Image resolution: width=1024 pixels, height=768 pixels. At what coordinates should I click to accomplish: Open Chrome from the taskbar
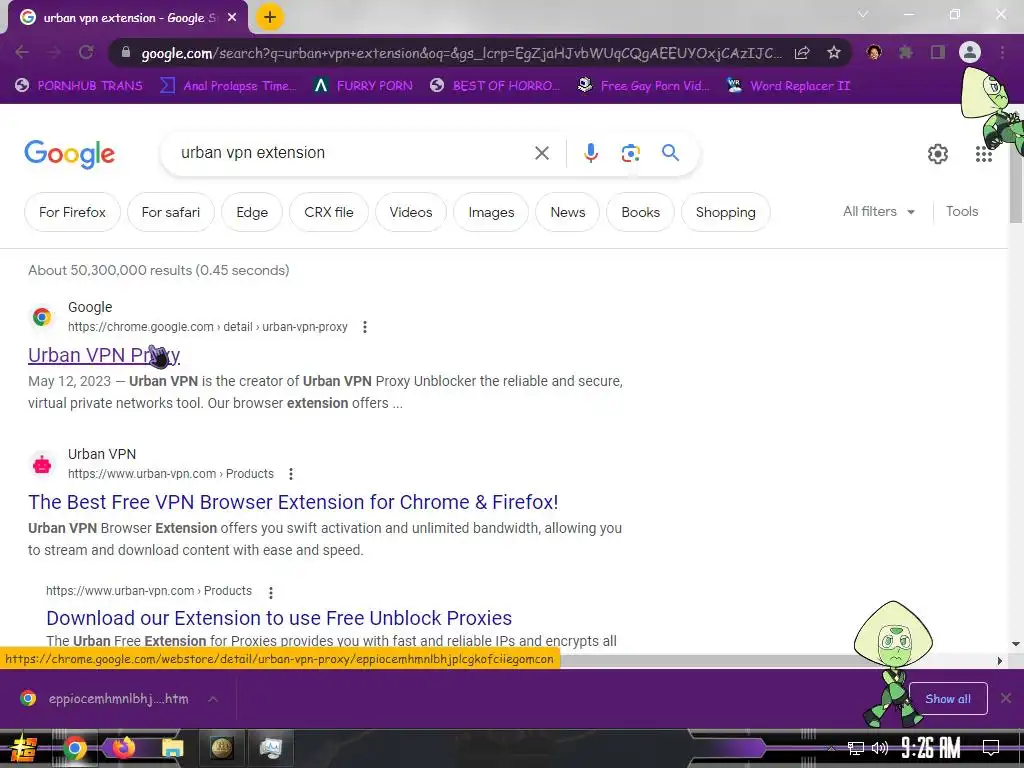point(74,748)
